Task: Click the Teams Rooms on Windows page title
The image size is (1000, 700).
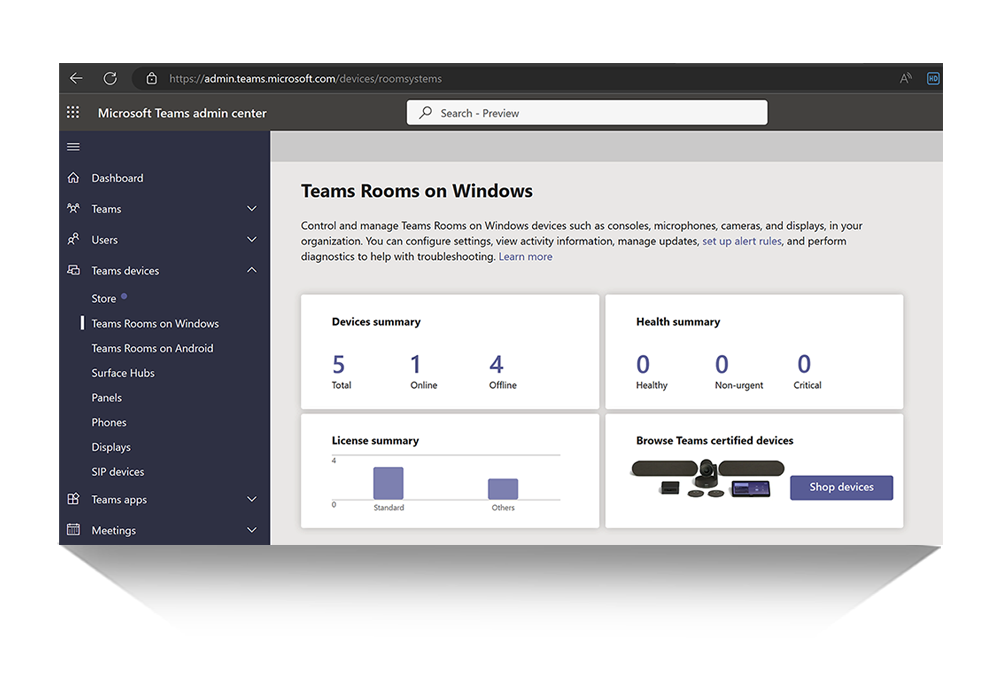Action: pos(417,191)
